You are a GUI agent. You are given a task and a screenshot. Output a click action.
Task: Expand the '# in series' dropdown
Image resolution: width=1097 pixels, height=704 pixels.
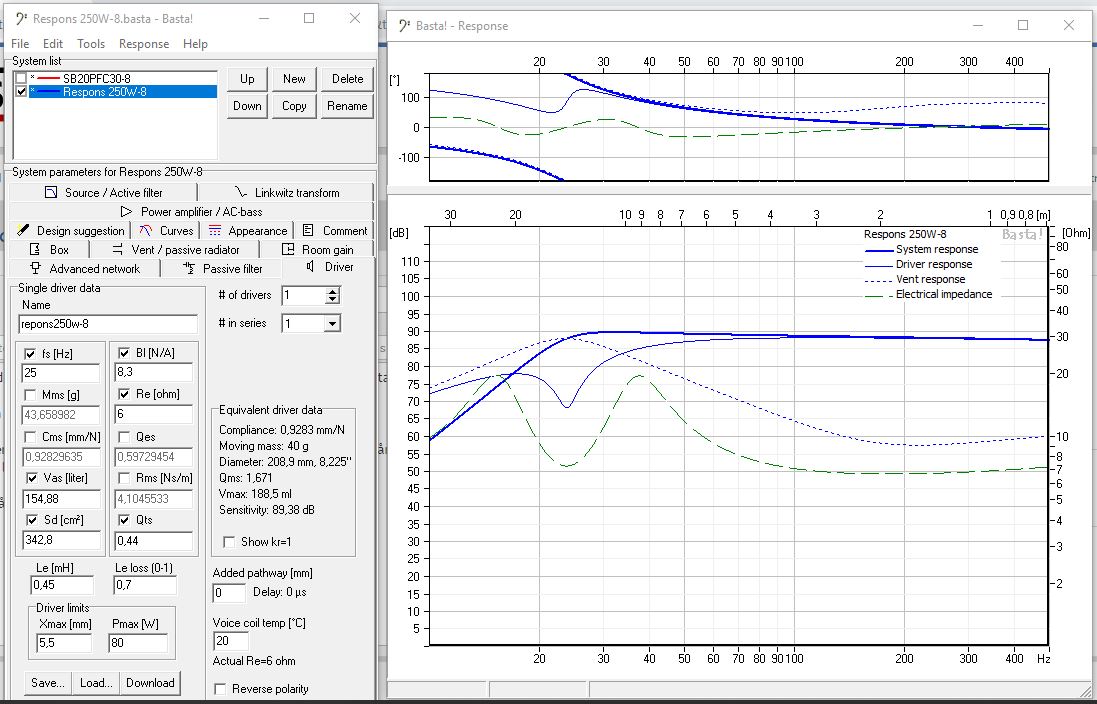332,324
